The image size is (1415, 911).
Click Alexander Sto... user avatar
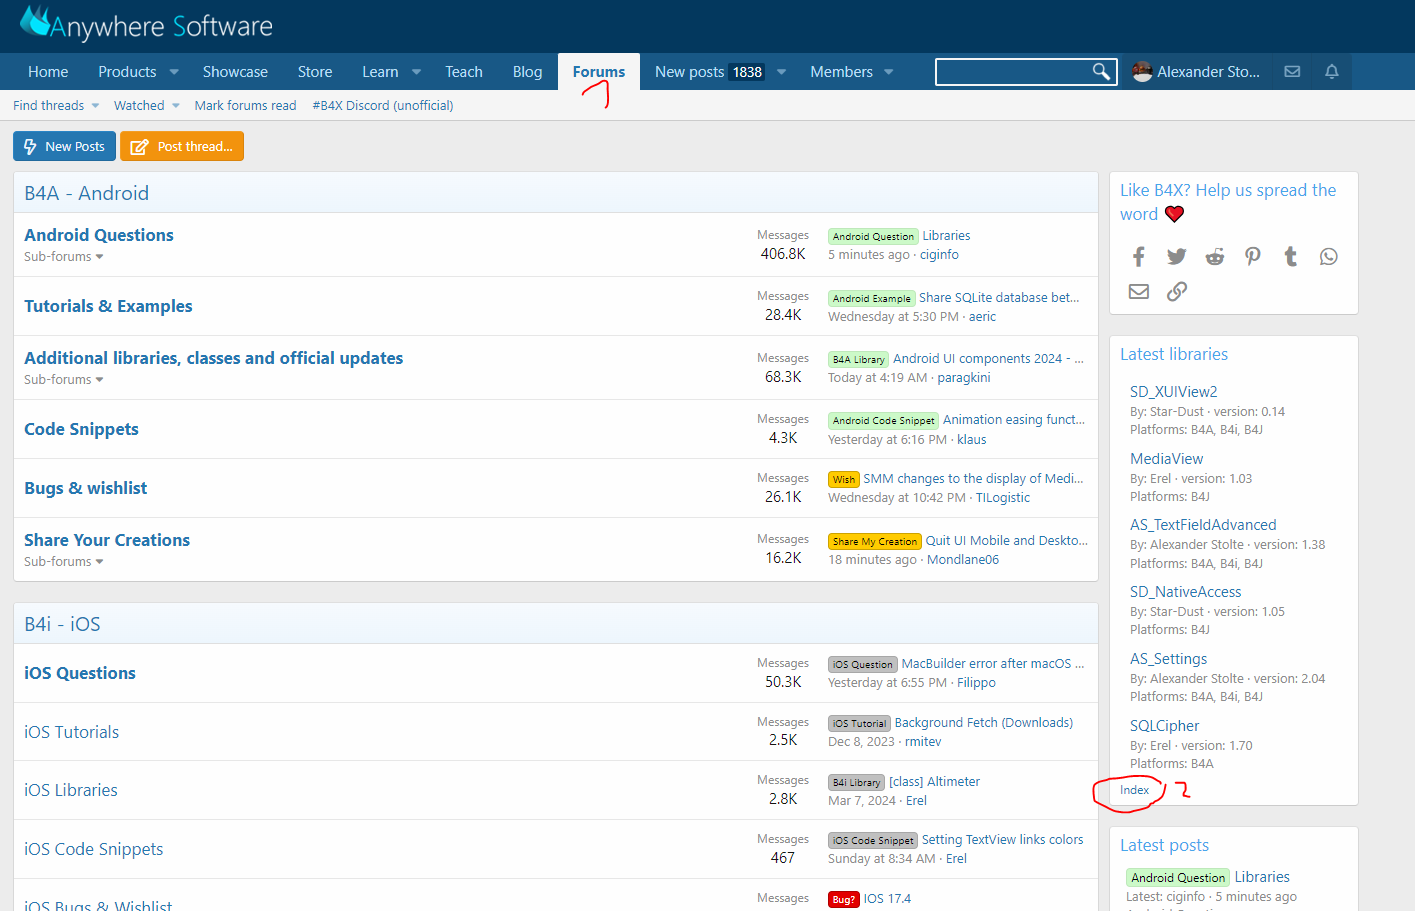tap(1142, 72)
